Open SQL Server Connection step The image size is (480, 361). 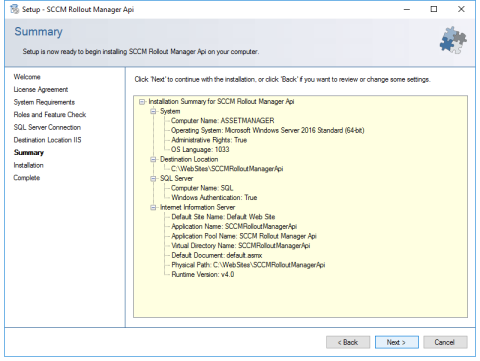coord(47,127)
